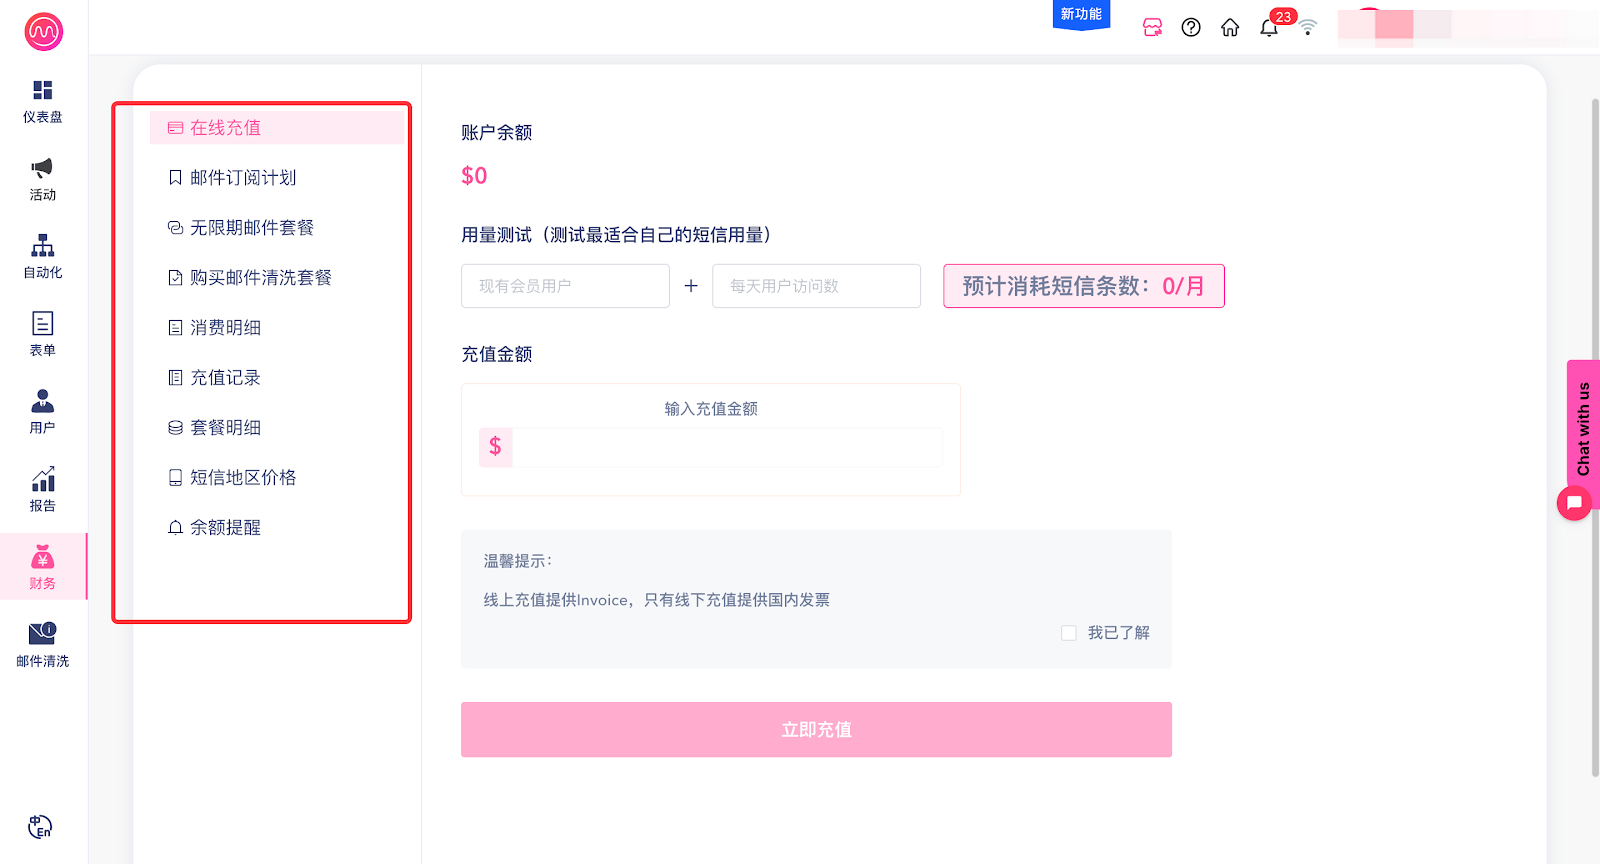Click the help question mark icon
This screenshot has width=1600, height=864.
1191,28
